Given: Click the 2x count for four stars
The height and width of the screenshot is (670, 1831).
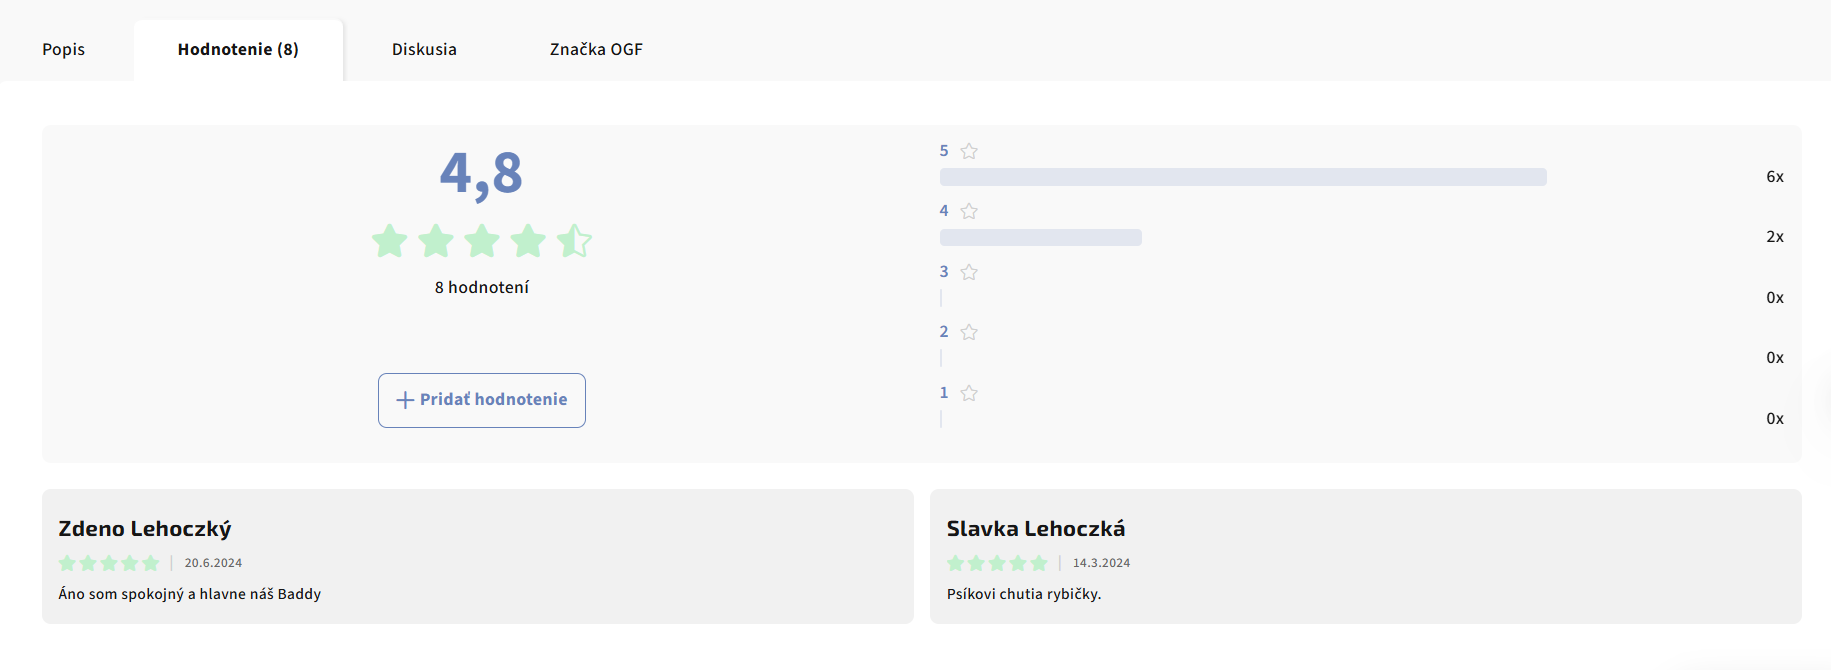Looking at the screenshot, I should tap(1775, 237).
